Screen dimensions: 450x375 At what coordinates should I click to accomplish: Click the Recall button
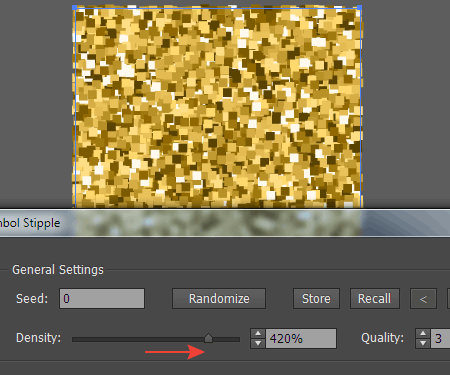[375, 298]
